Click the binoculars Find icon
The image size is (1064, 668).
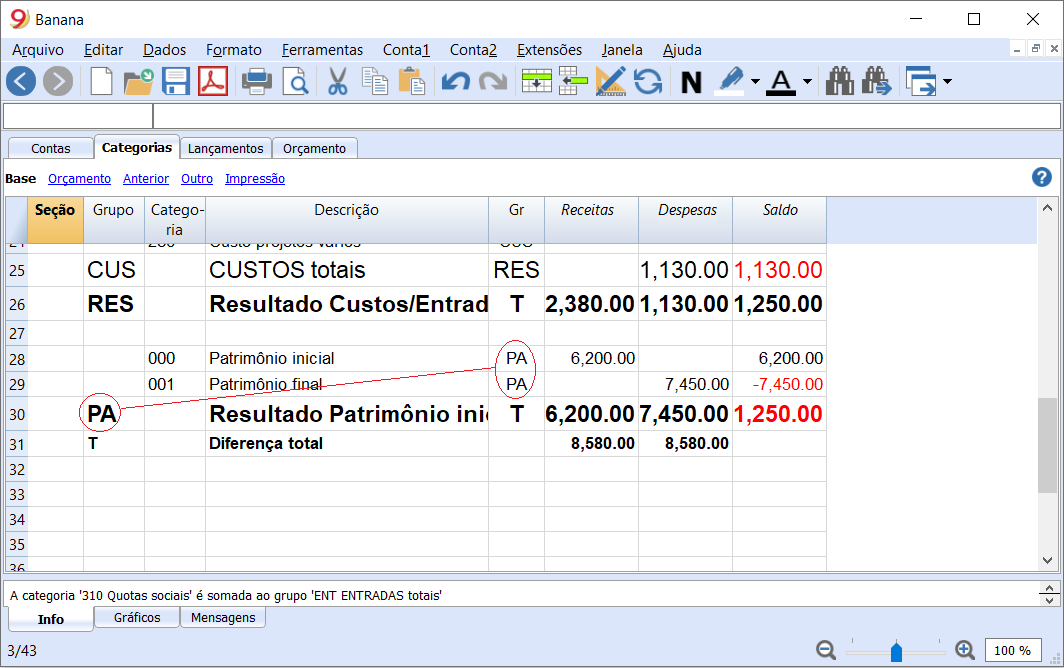840,81
